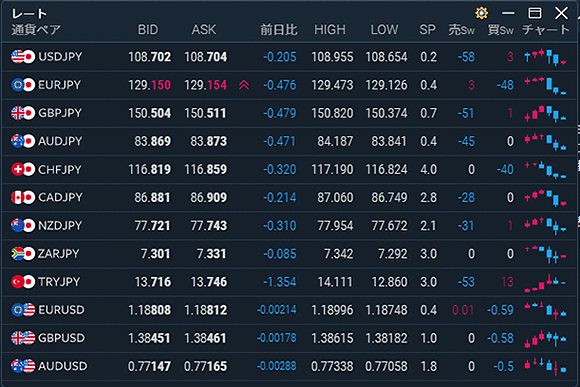Click the USDJPY BID price 108.702
580x387 pixels.
point(150,57)
